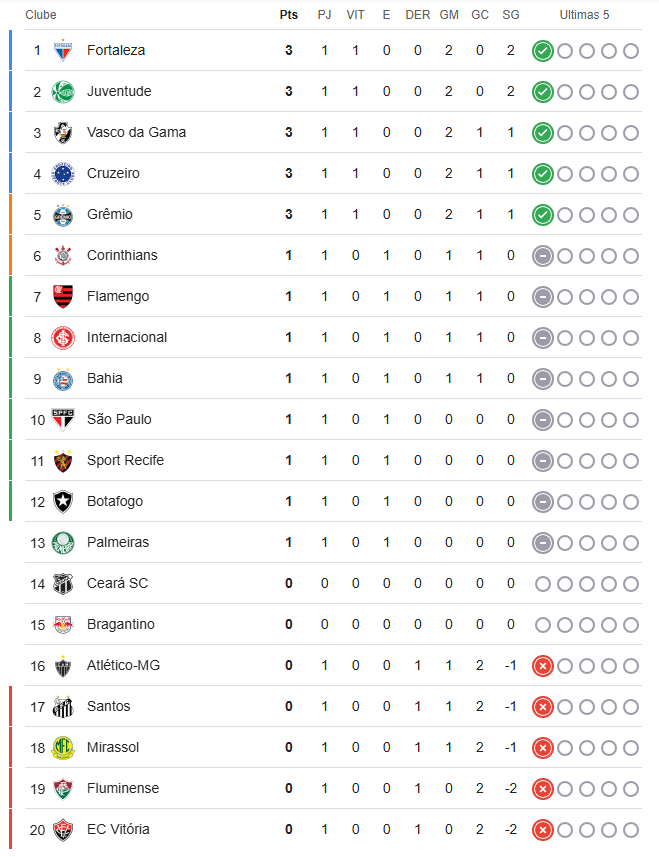Click the Vasco da Gama crest

(63, 133)
